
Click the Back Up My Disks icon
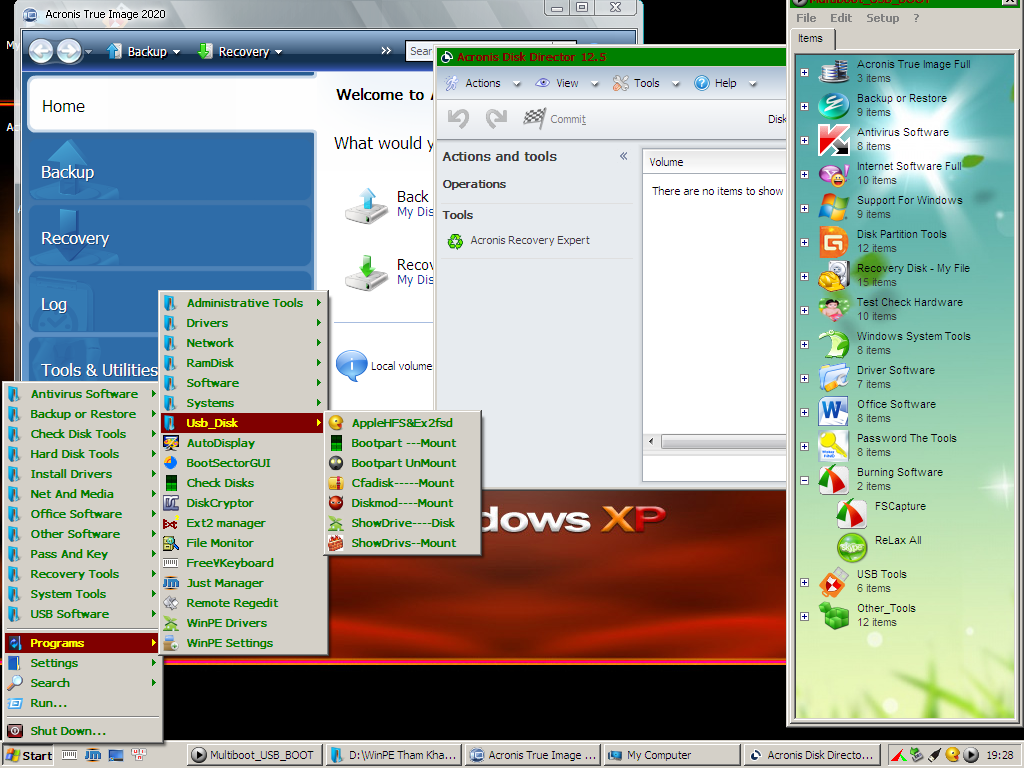tap(366, 204)
